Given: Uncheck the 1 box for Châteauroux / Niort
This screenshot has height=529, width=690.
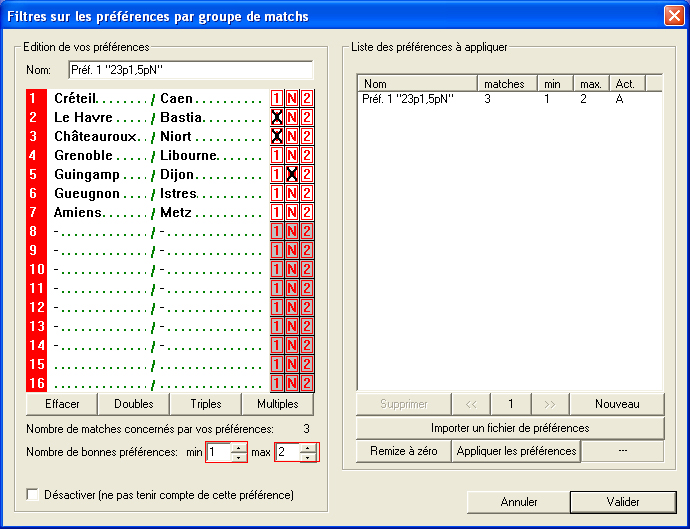Looking at the screenshot, I should point(276,136).
